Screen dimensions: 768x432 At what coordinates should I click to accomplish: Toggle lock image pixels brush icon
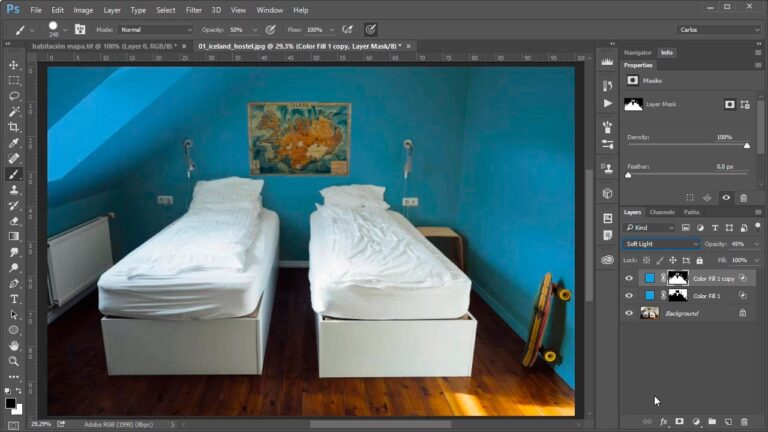tap(660, 260)
